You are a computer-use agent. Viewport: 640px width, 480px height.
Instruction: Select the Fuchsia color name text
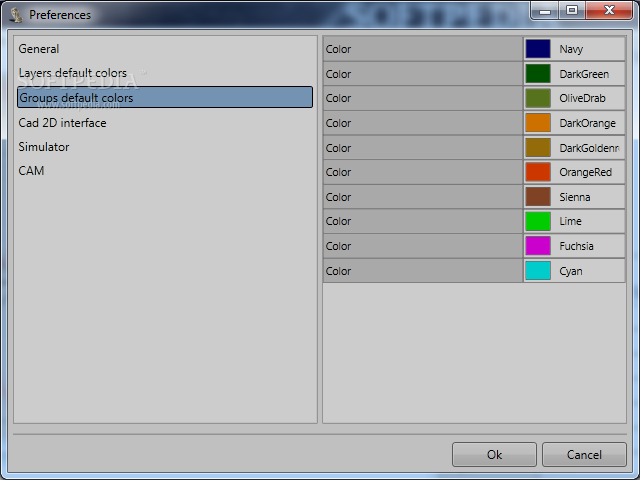coord(576,246)
